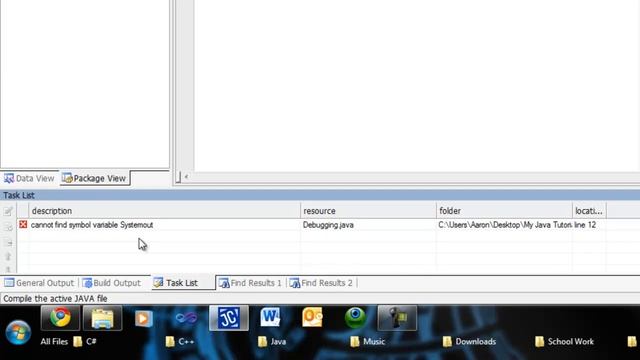Open the General Output tab
Image resolution: width=640 pixels, height=360 pixels.
tap(39, 283)
